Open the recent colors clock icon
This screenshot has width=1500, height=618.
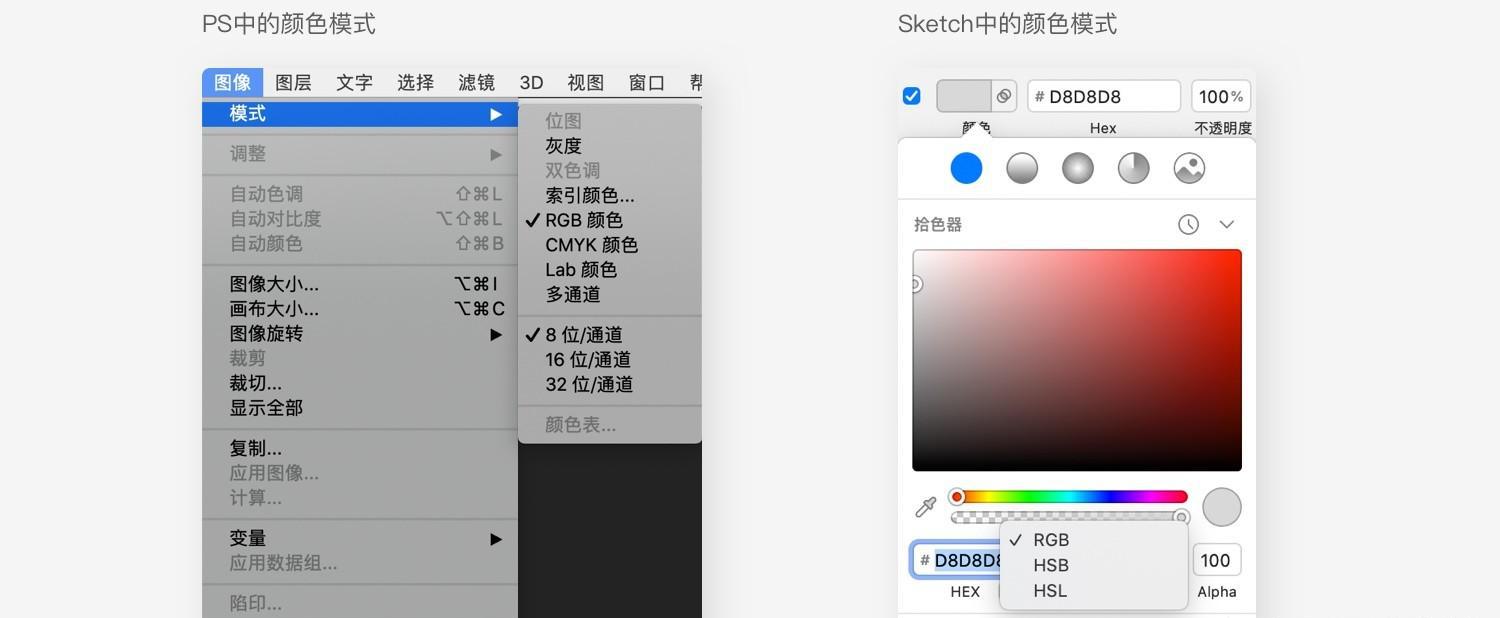click(x=1188, y=225)
